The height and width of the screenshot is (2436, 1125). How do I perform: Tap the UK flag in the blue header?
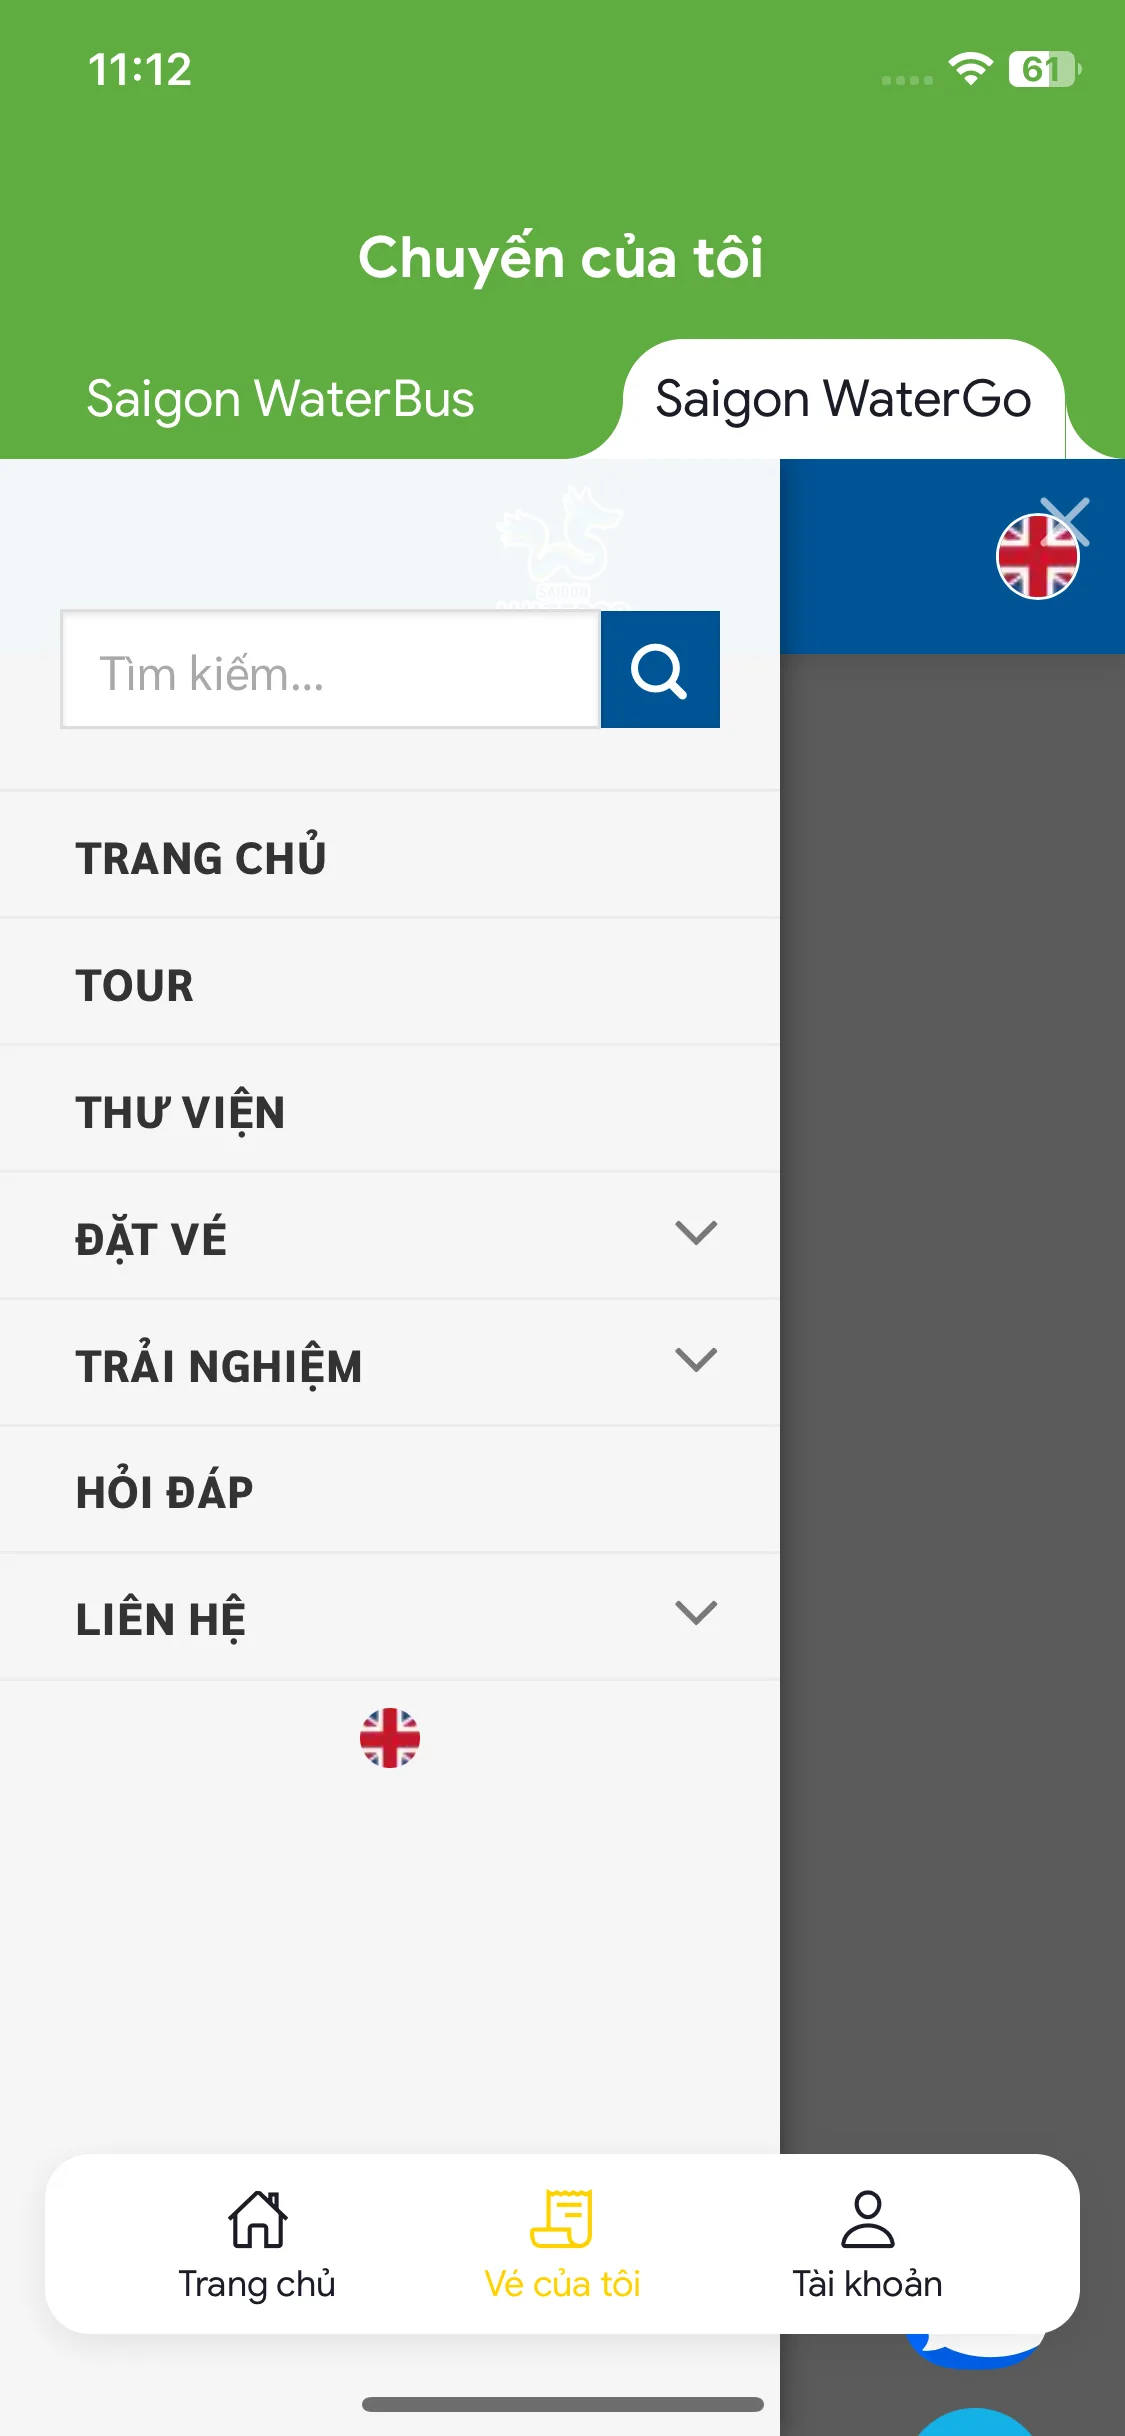[1036, 558]
